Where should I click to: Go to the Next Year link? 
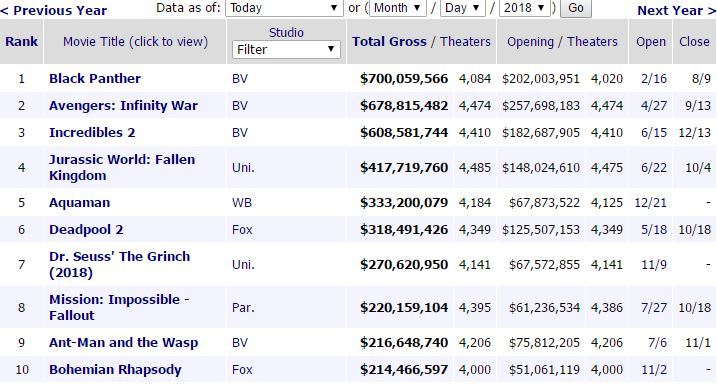coord(677,11)
